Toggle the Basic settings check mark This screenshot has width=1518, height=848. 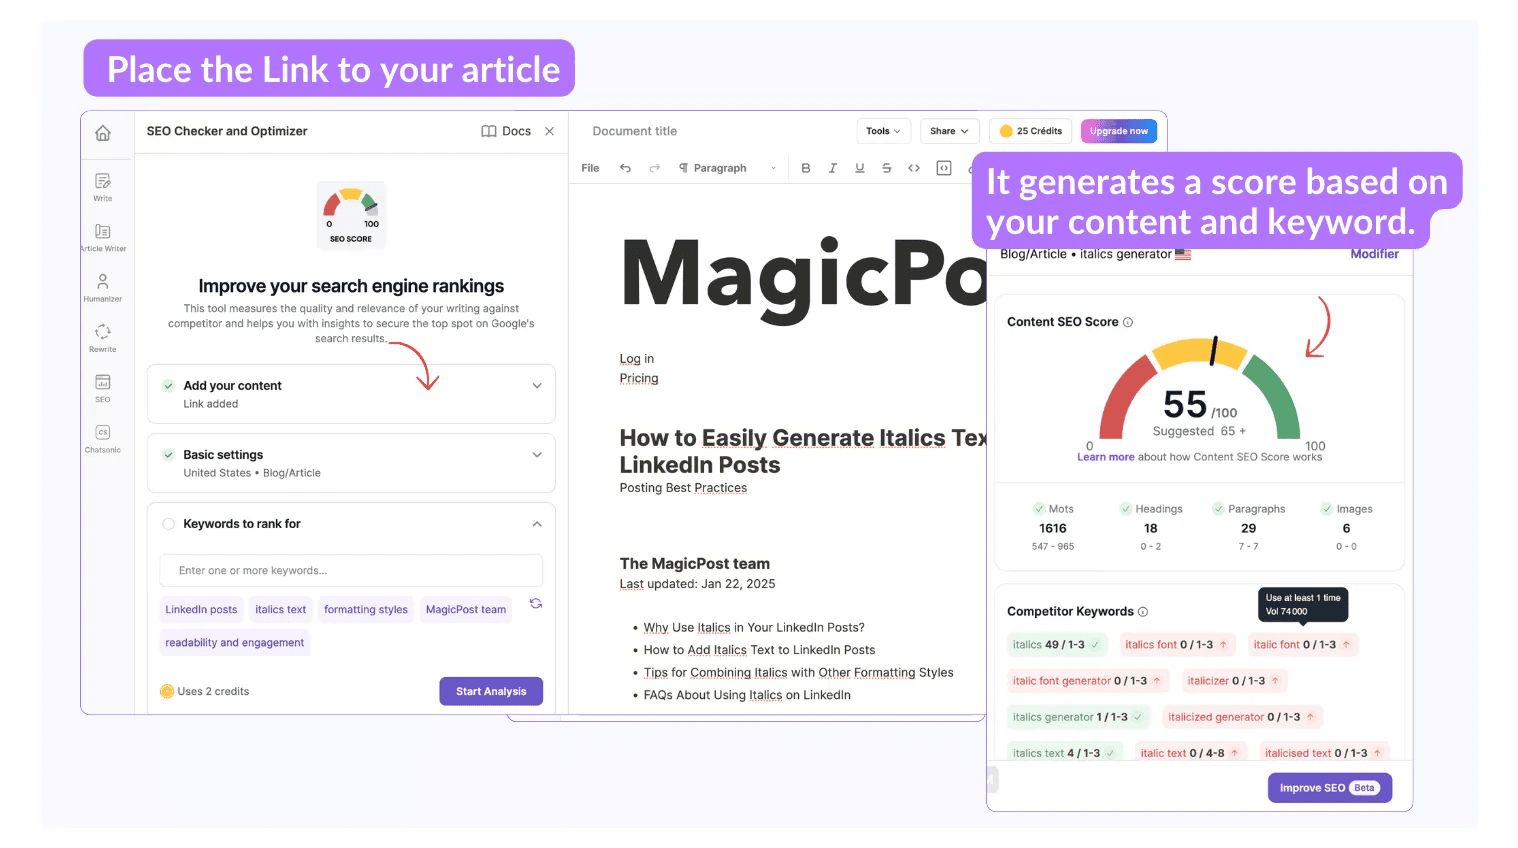(x=168, y=455)
